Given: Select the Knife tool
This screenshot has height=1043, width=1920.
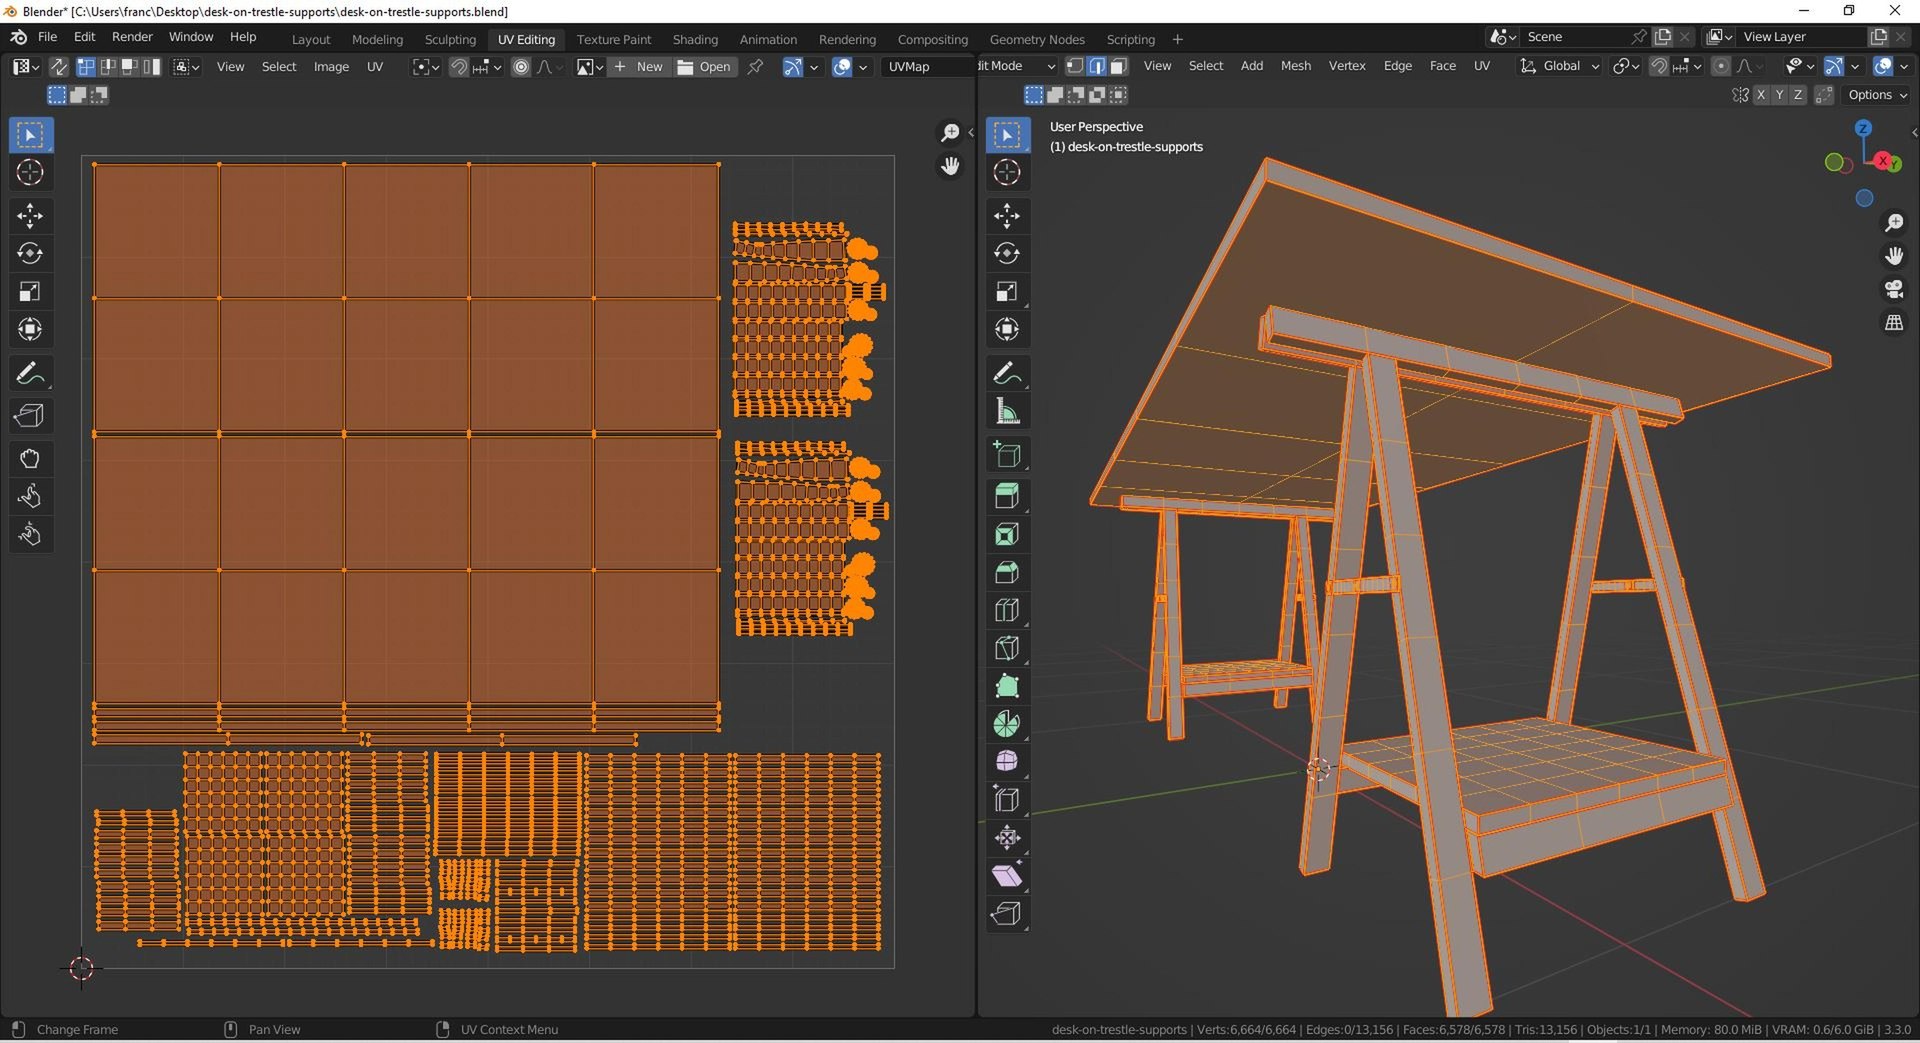Looking at the screenshot, I should click(x=1007, y=648).
